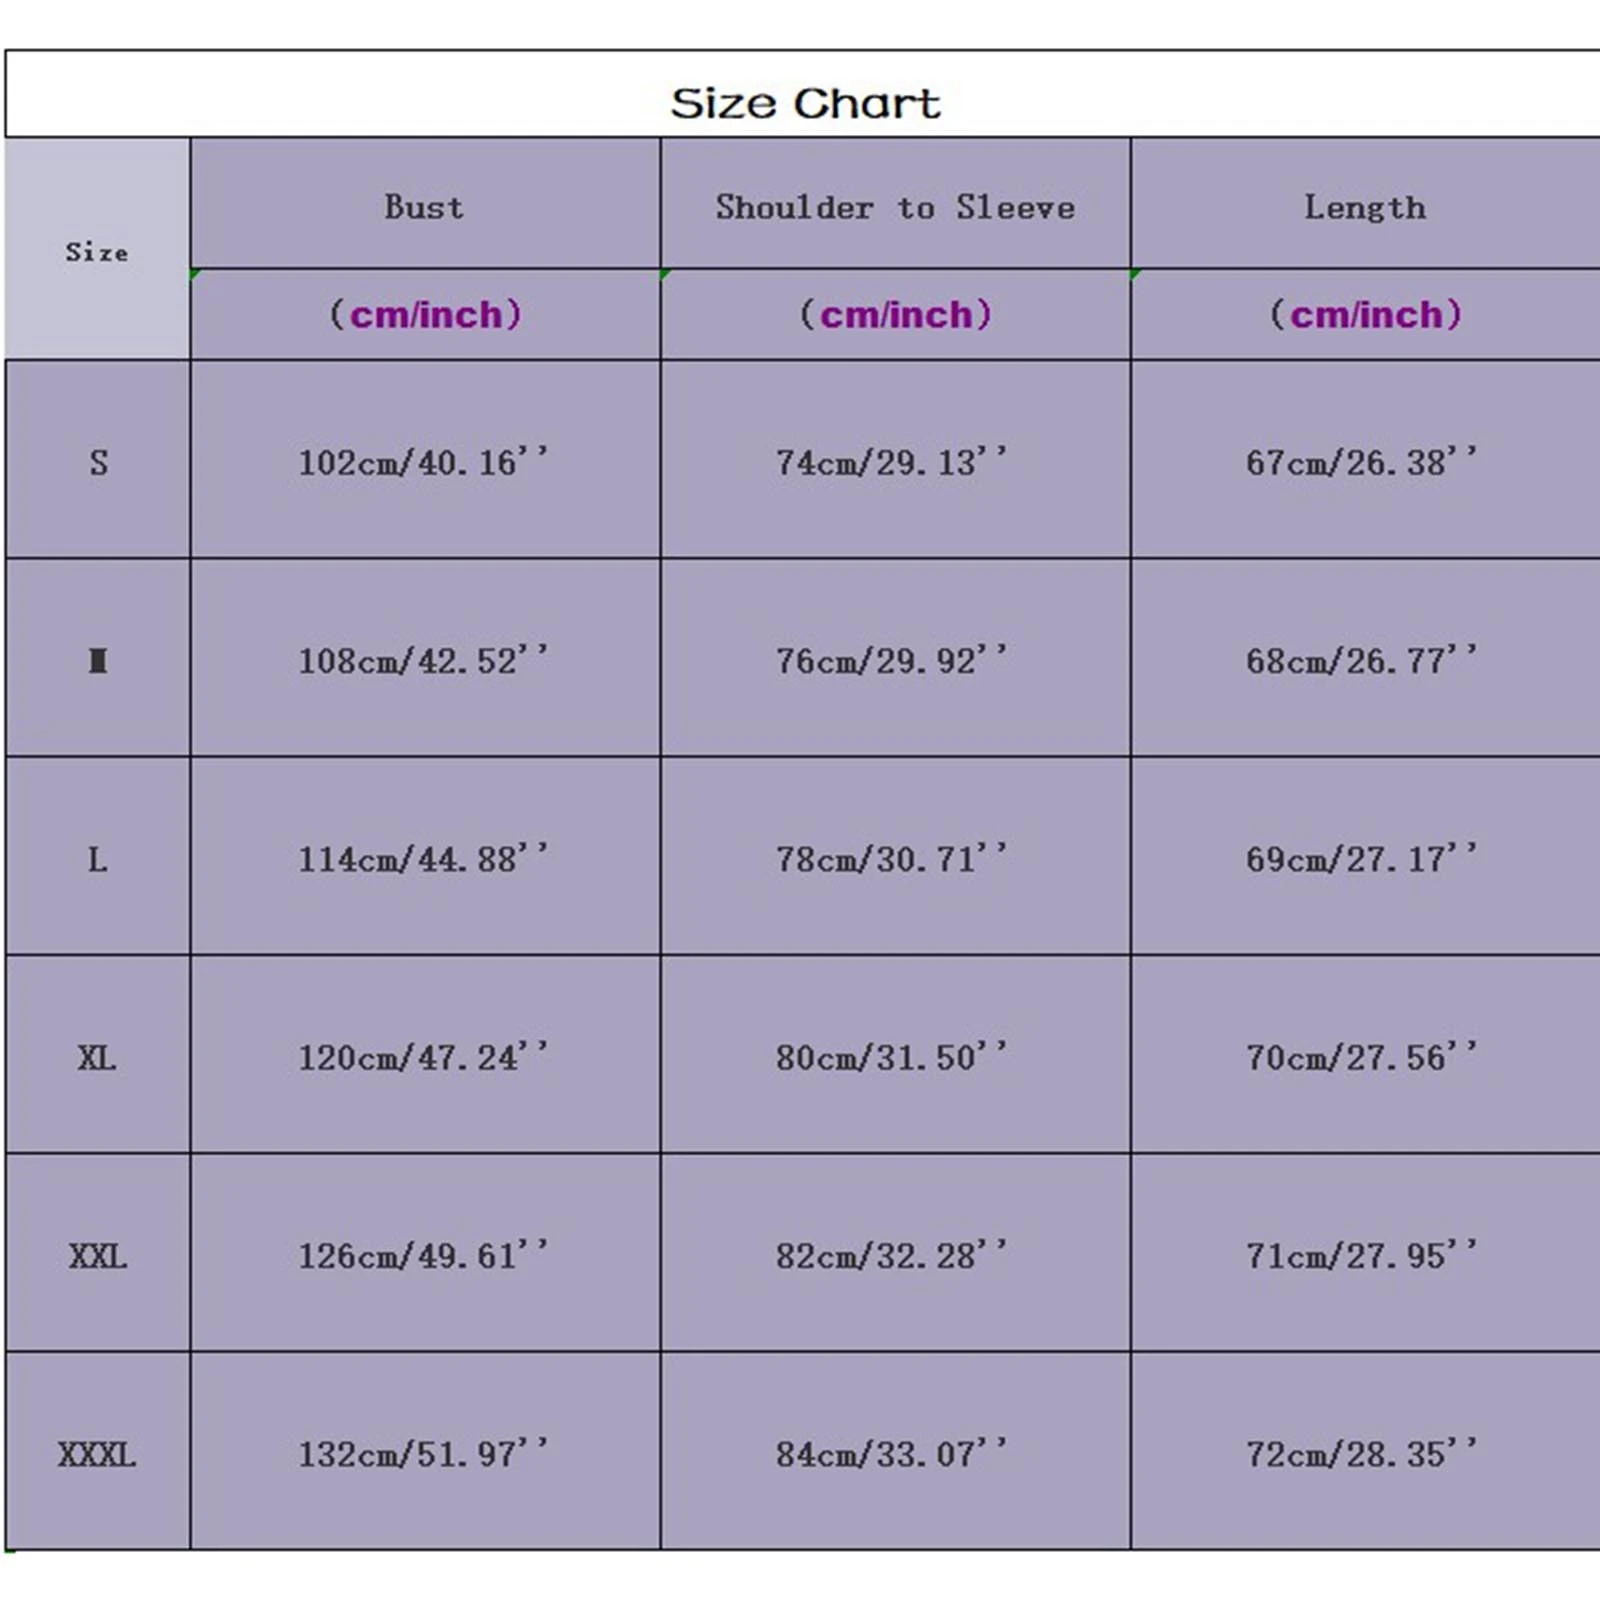Screen dimensions: 1600x1600
Task: Select the 80cm/31.50'' sleeve value
Action: [891, 1057]
